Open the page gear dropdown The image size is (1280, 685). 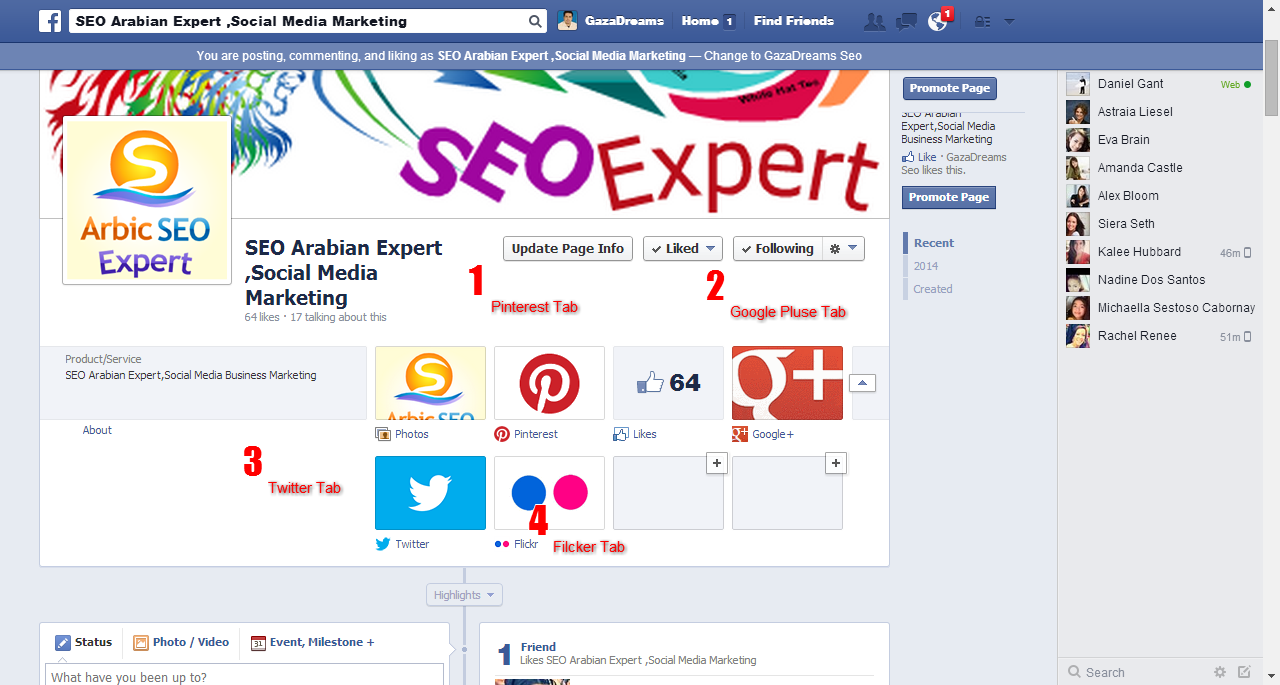pyautogui.click(x=843, y=248)
